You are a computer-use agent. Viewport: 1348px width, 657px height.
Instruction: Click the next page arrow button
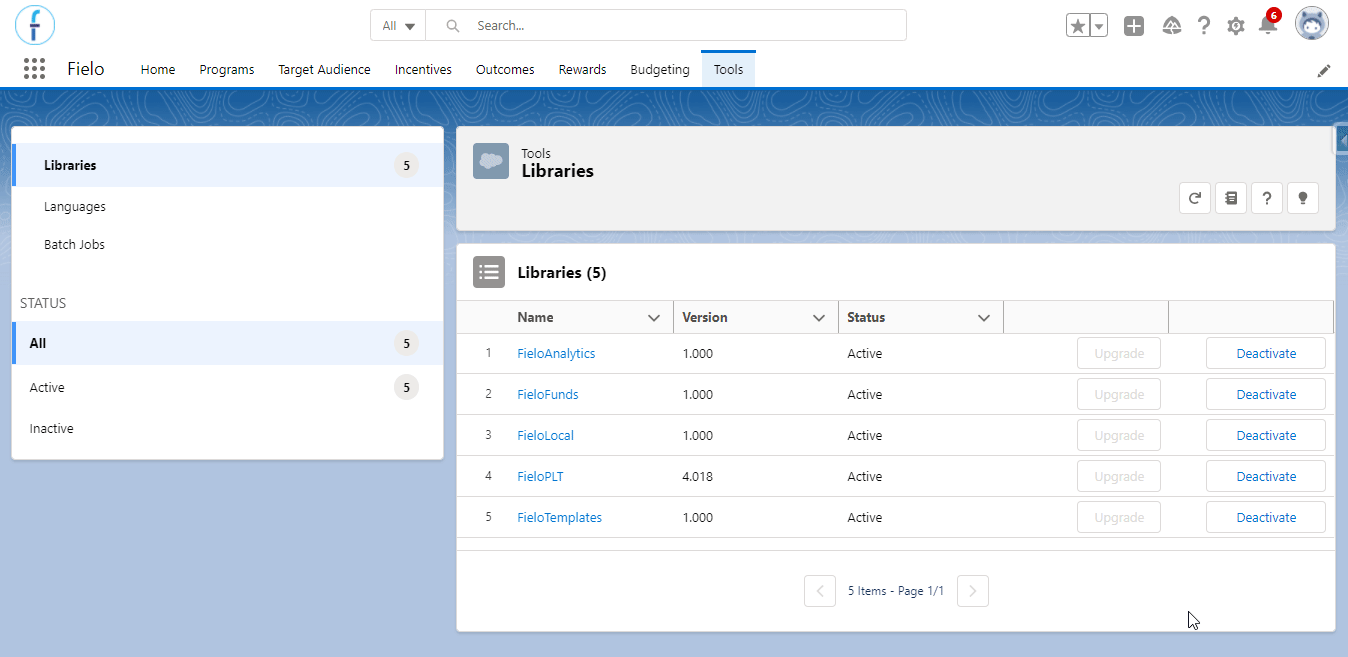click(973, 591)
